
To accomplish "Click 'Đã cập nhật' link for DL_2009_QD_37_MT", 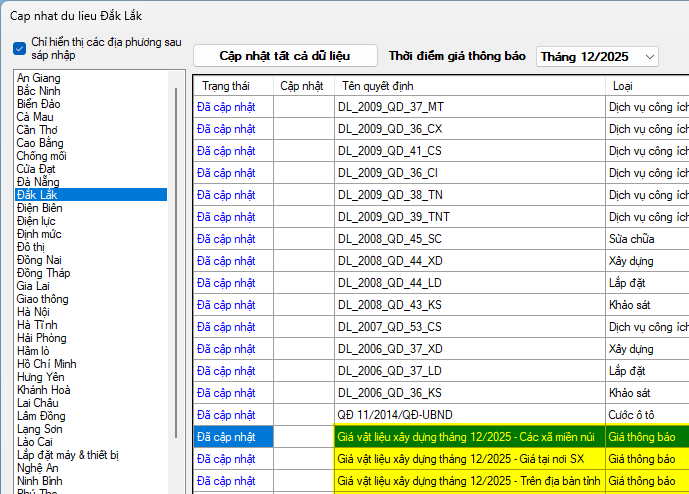I will point(226,108).
